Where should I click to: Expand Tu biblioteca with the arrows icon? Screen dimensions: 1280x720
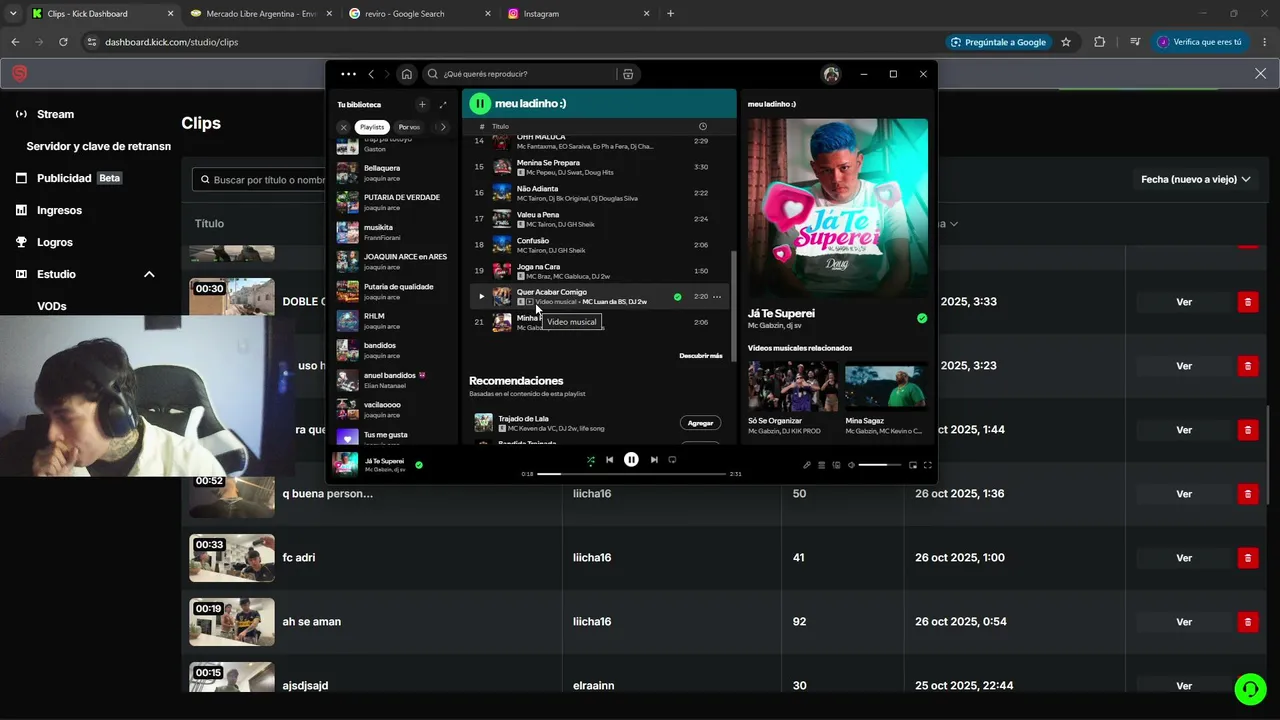(443, 104)
